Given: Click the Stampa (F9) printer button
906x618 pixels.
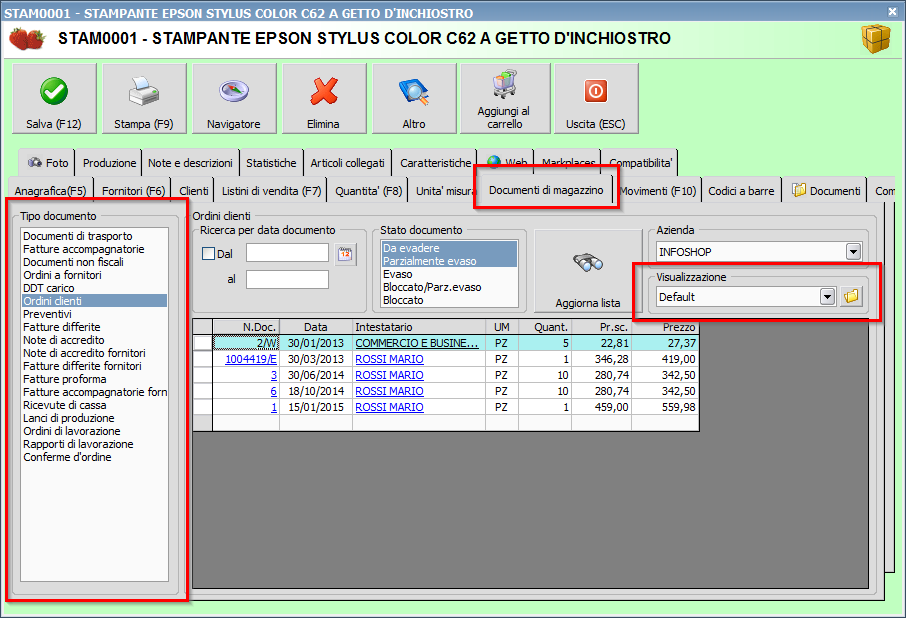Looking at the screenshot, I should tap(144, 99).
